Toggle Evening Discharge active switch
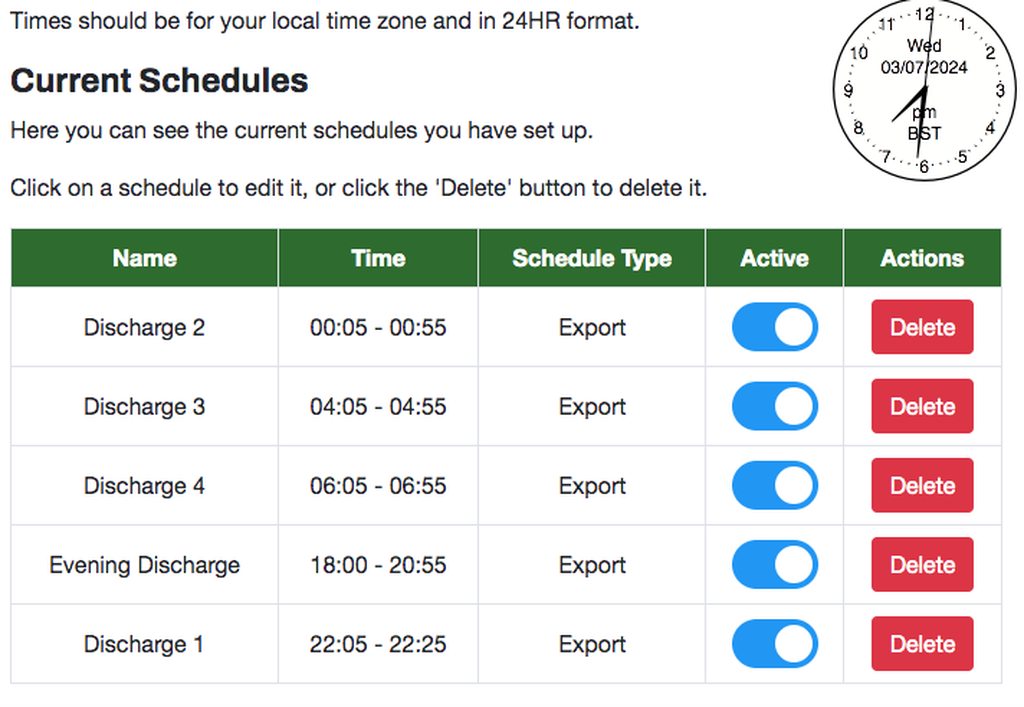Viewport: 1024px width, 707px height. click(774, 565)
